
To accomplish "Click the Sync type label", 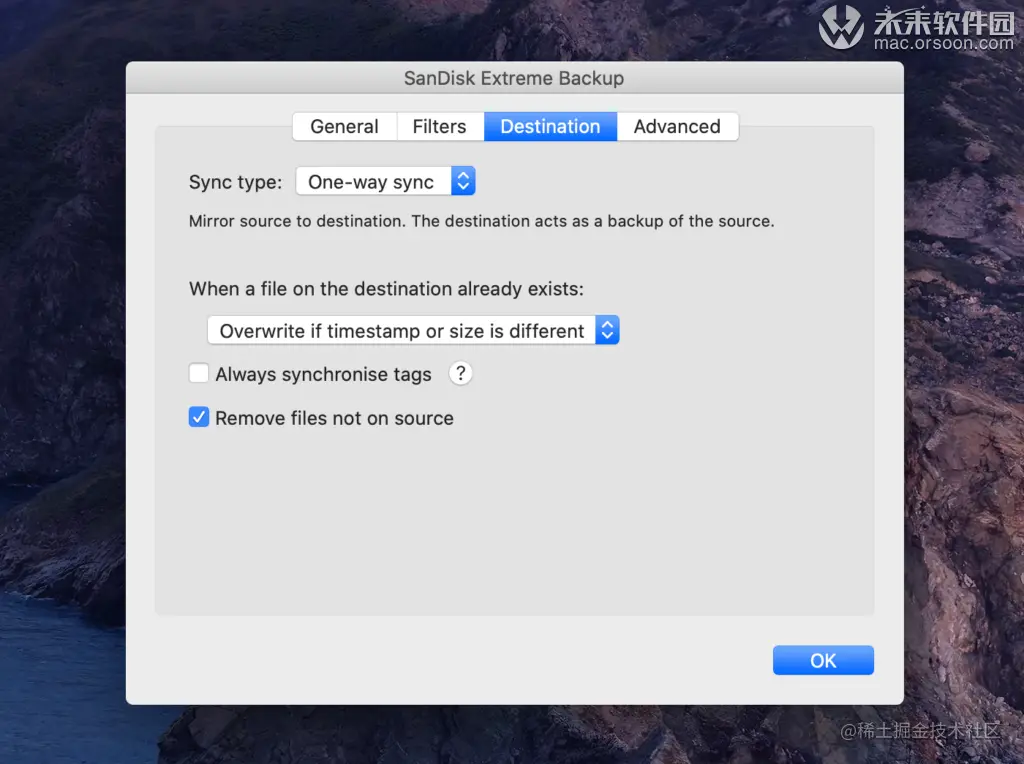I will (x=235, y=182).
